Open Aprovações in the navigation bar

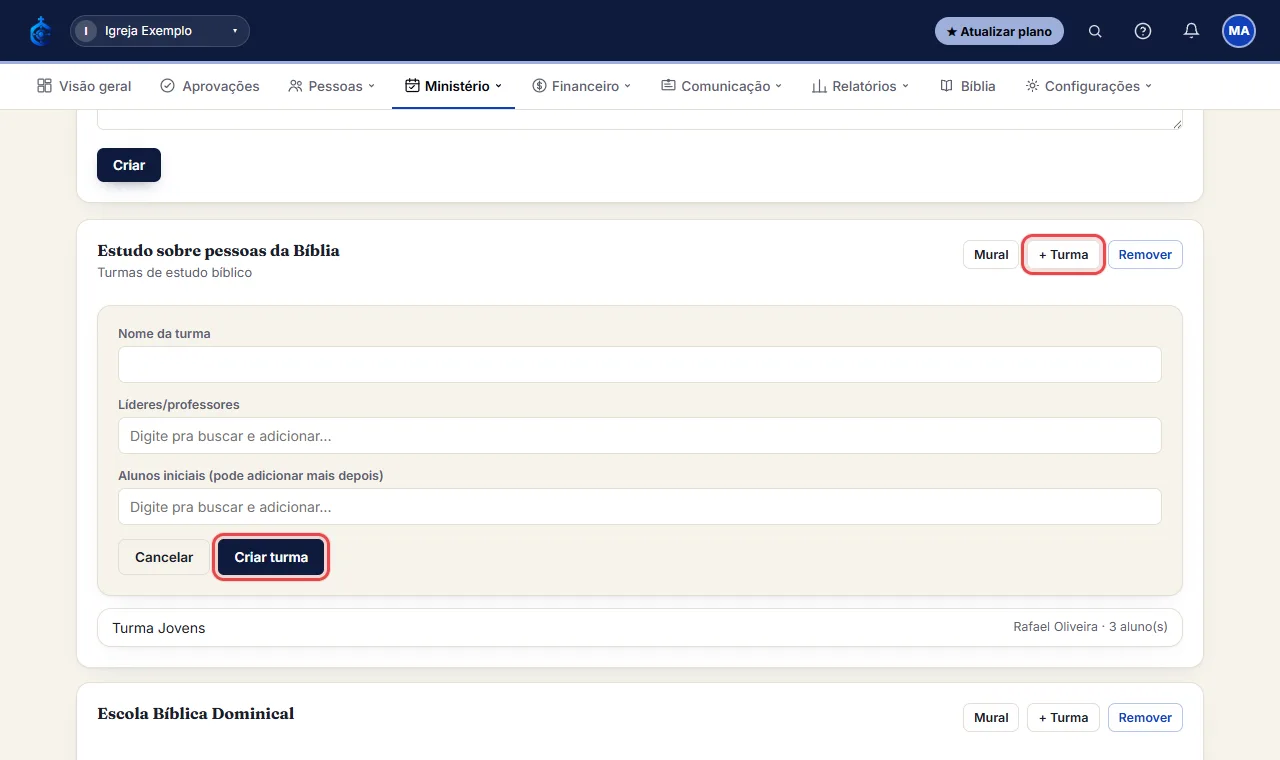[210, 86]
